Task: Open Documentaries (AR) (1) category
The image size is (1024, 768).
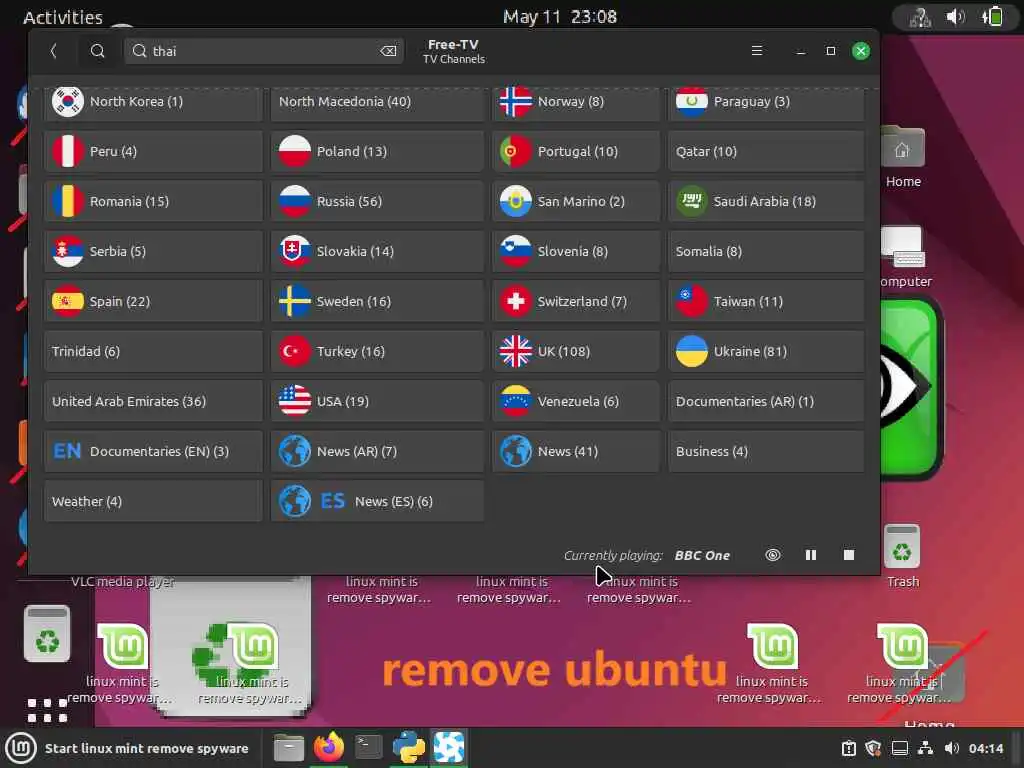Action: pyautogui.click(x=766, y=401)
